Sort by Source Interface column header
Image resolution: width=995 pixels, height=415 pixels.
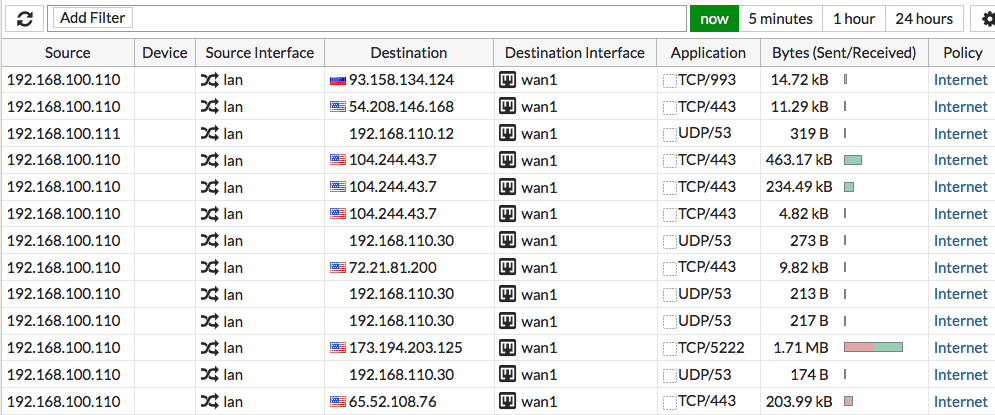[x=260, y=53]
